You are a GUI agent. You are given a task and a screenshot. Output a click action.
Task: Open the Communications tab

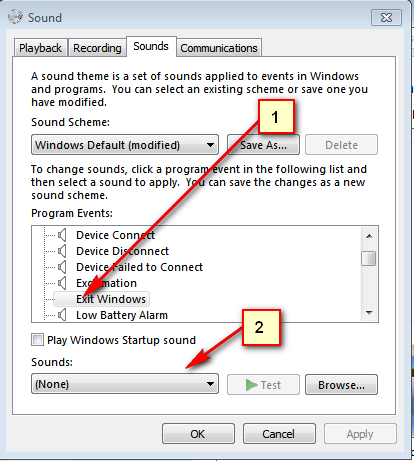point(219,48)
